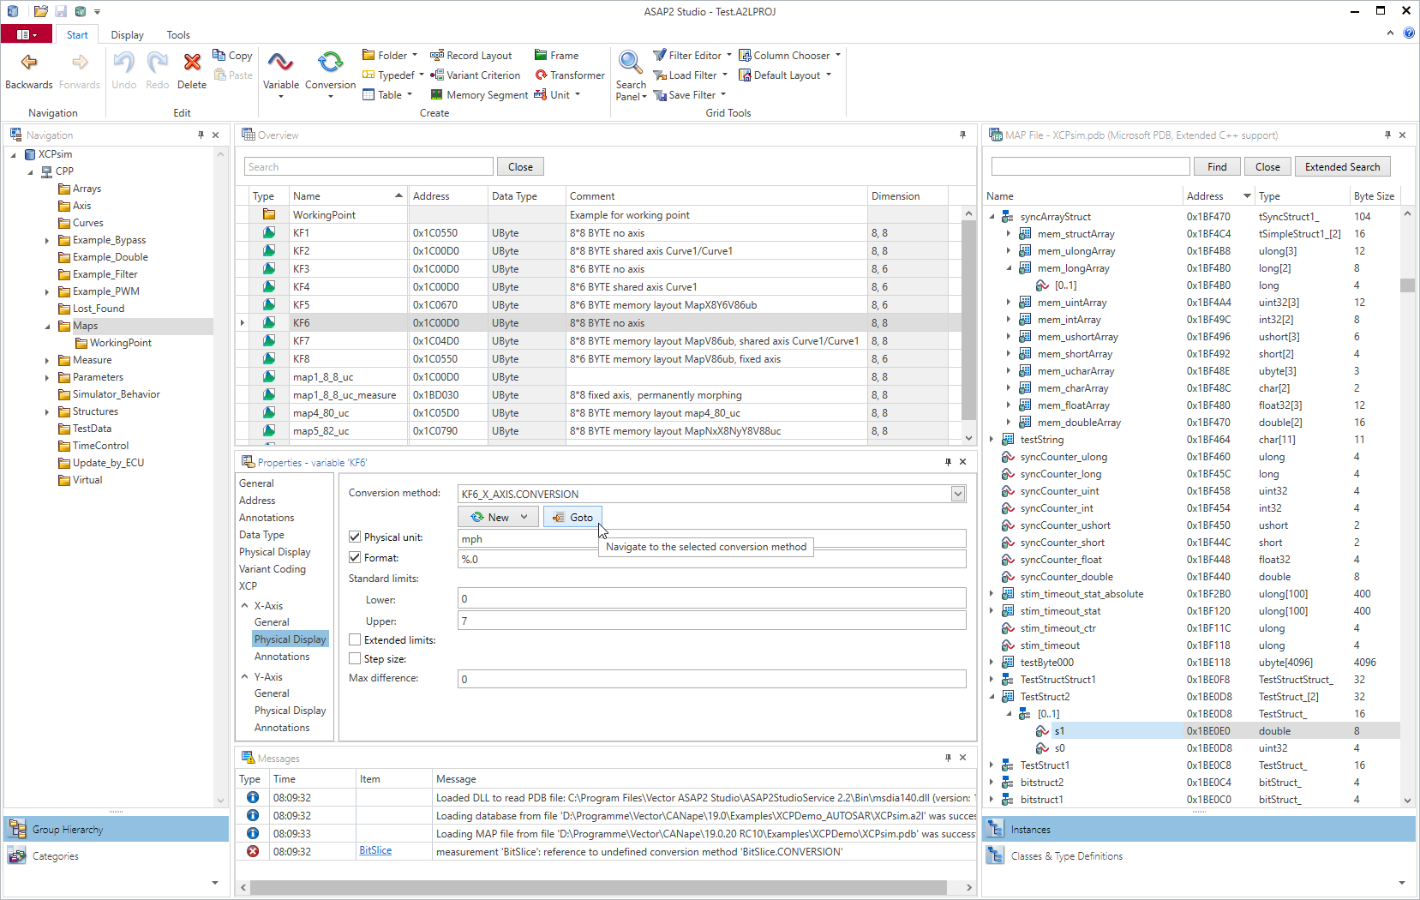The width and height of the screenshot is (1420, 900).
Task: Expand the Example_Bypass folder
Action: click(47, 240)
